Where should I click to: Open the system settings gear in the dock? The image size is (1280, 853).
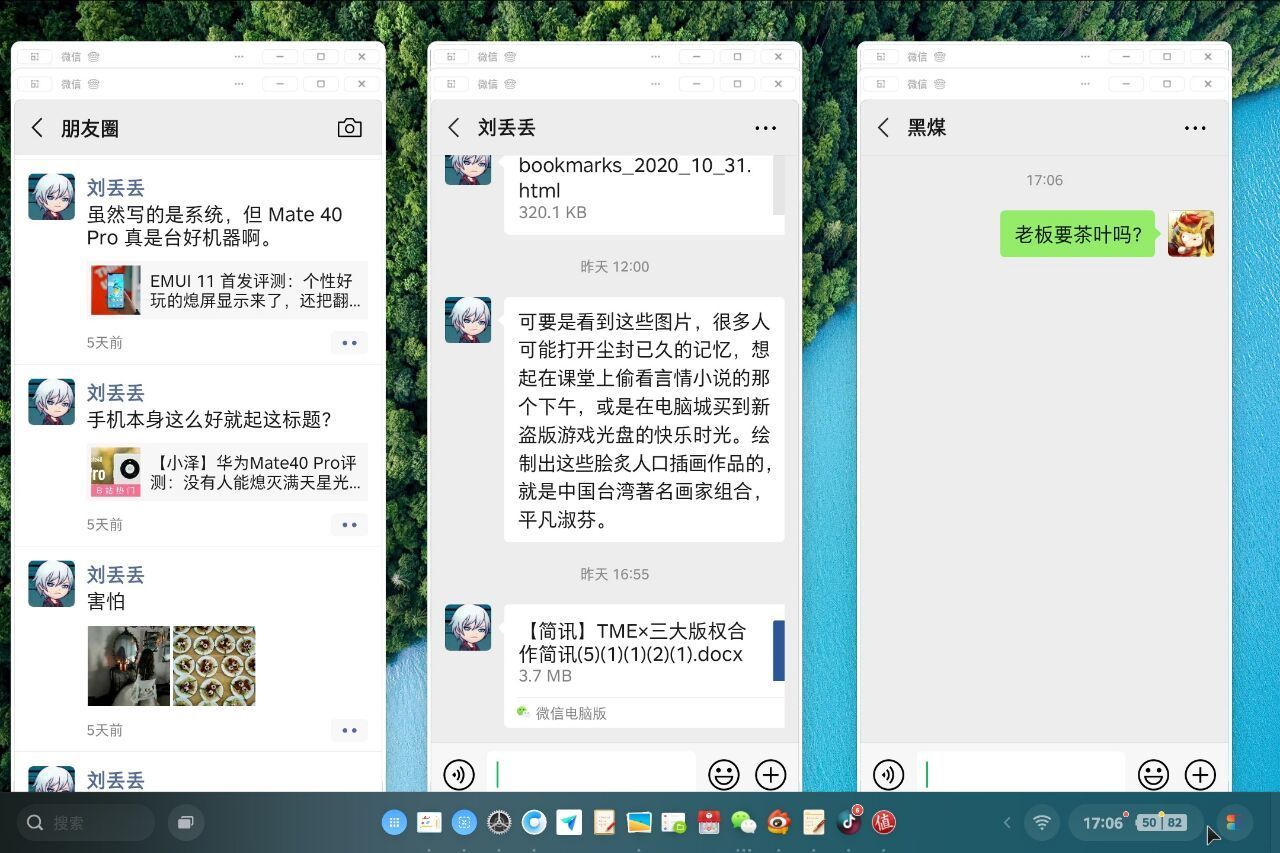pos(499,822)
